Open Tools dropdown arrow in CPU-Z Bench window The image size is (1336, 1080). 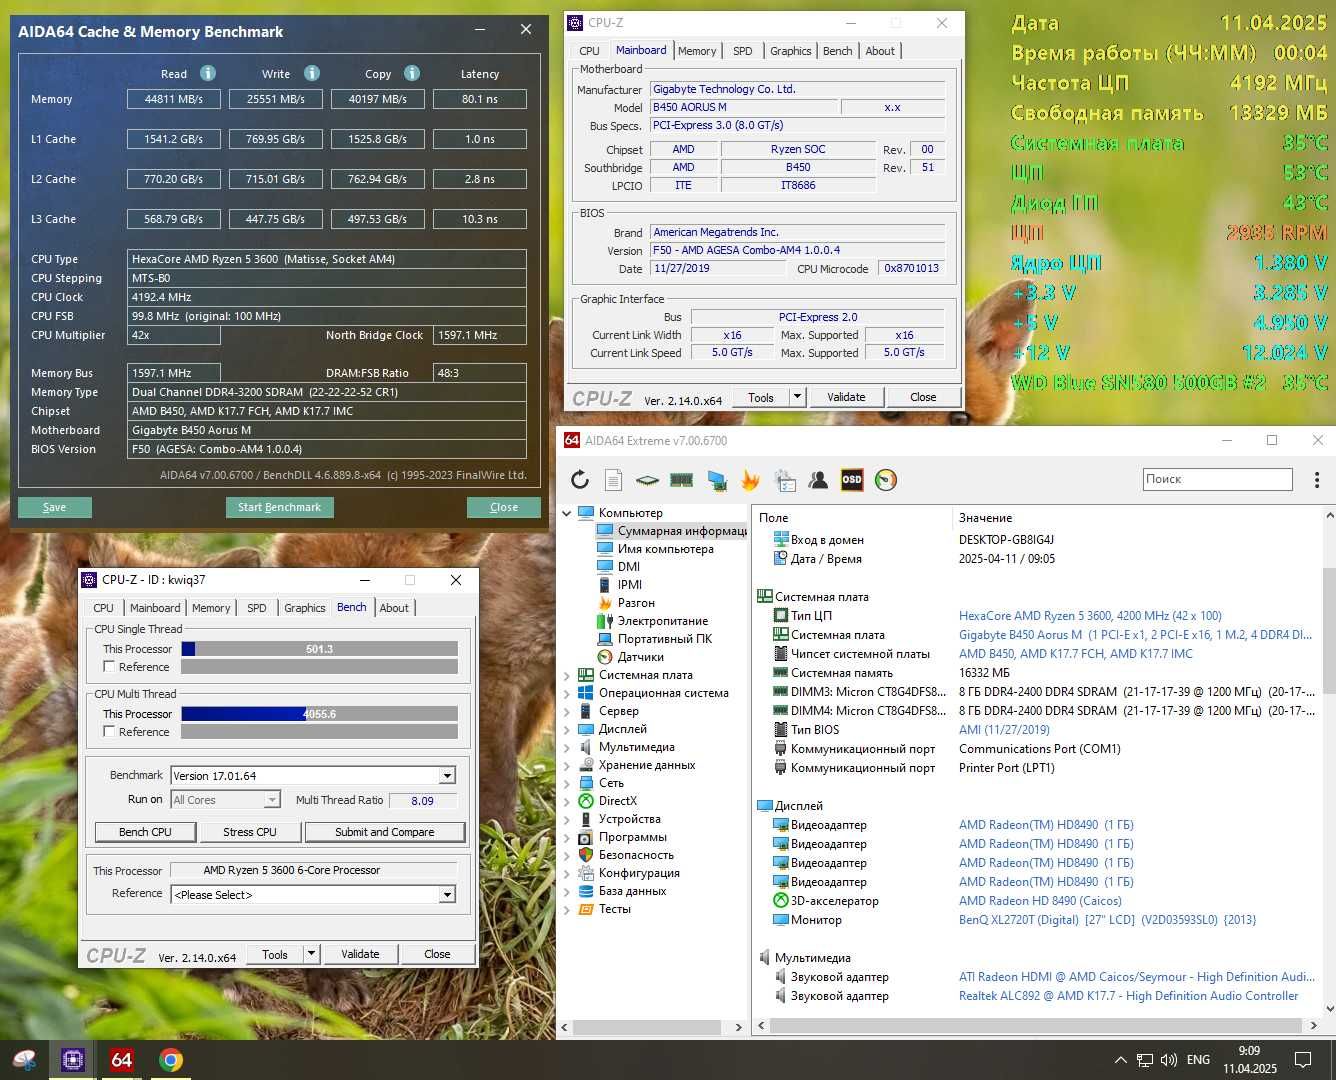point(311,954)
